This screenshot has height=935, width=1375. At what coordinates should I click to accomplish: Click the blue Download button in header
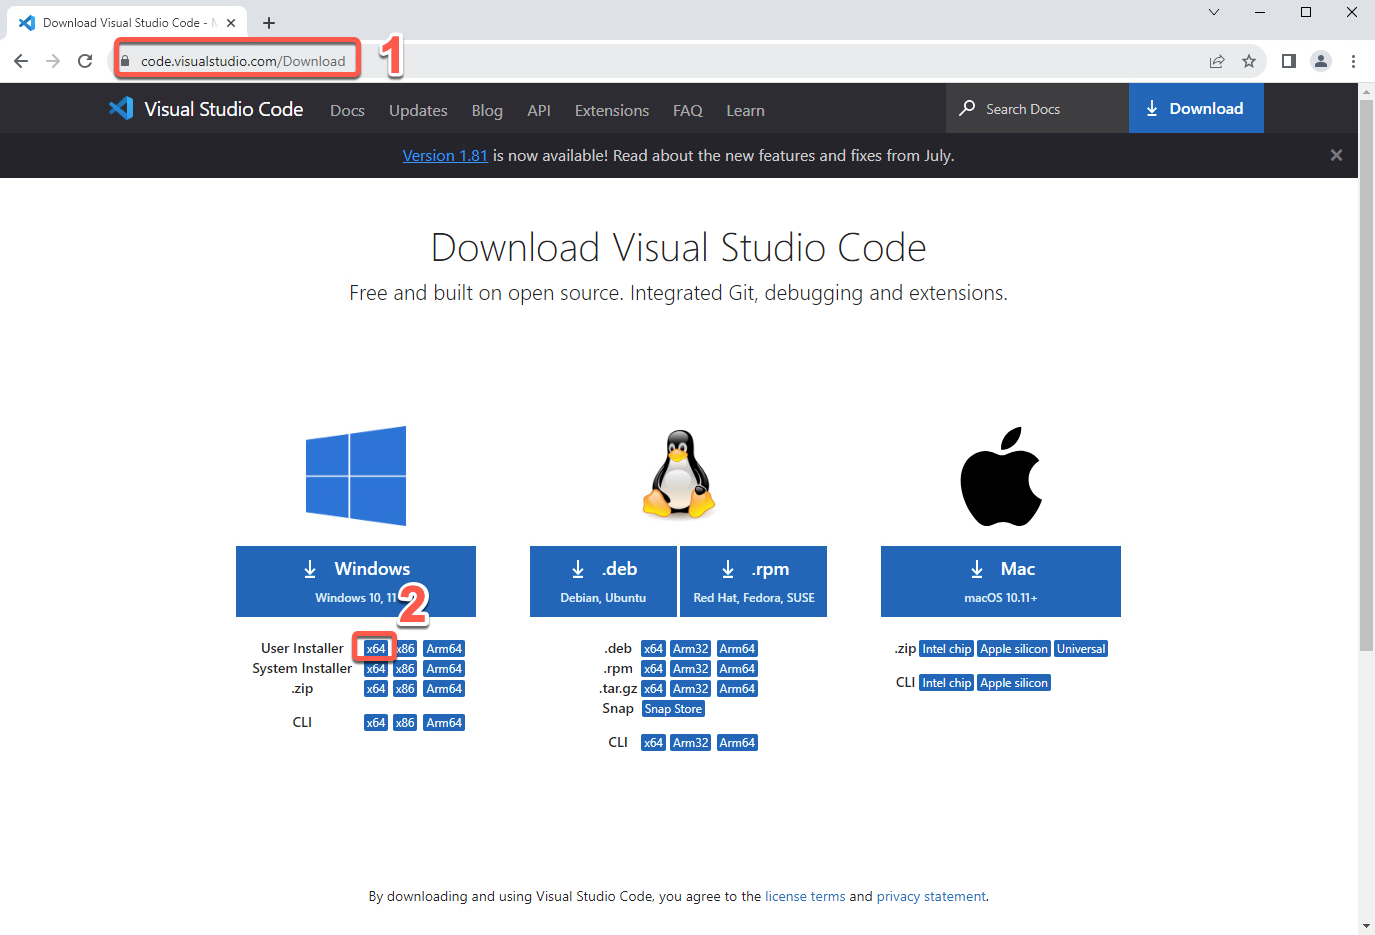pyautogui.click(x=1195, y=108)
